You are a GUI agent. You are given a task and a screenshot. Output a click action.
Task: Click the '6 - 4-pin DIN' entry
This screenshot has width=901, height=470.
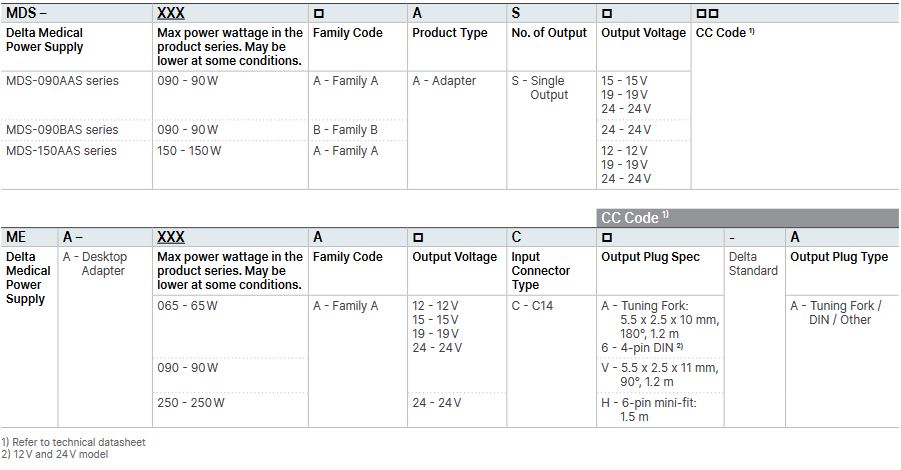[642, 348]
